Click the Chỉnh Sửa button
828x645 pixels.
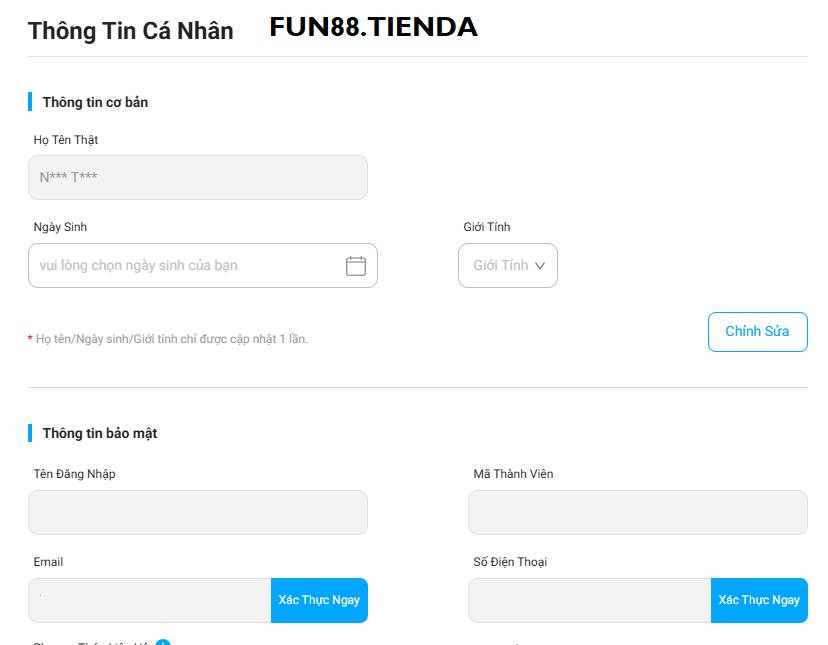point(757,331)
